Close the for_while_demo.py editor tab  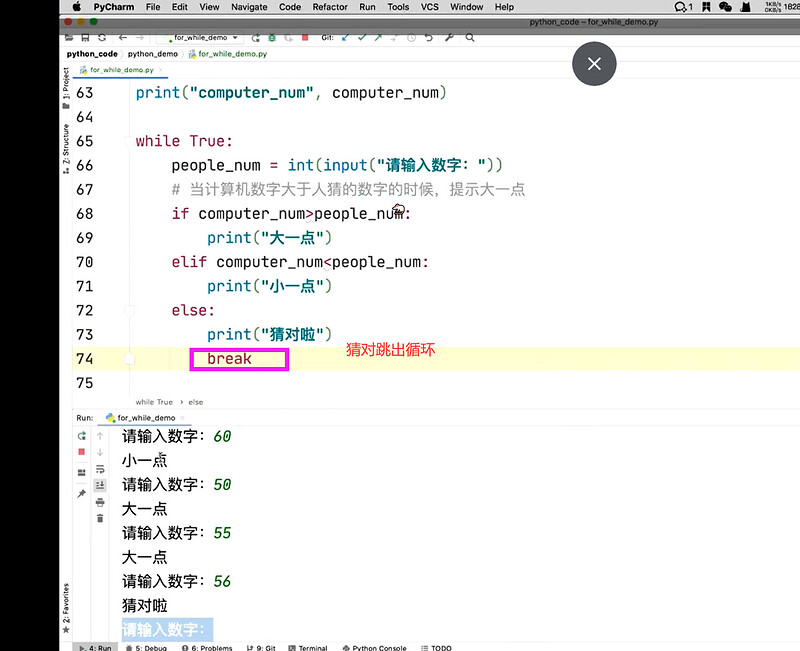click(161, 70)
